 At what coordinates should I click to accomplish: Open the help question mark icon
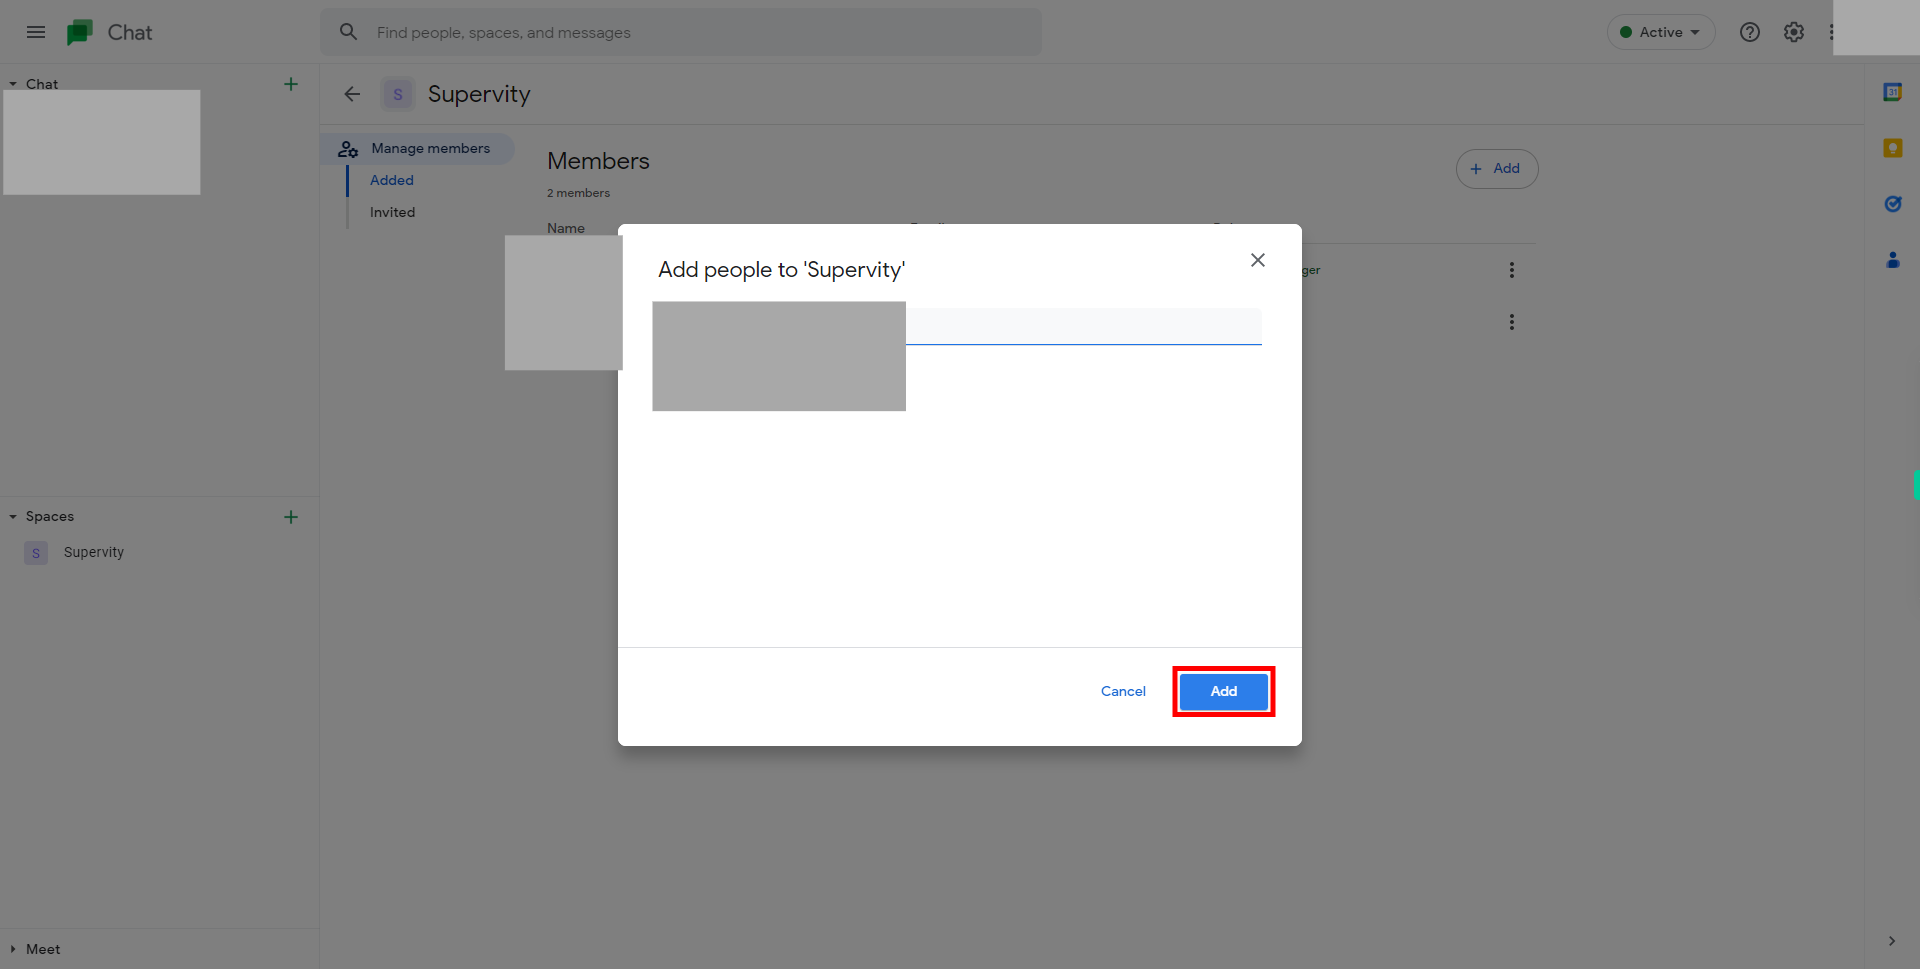click(x=1749, y=32)
